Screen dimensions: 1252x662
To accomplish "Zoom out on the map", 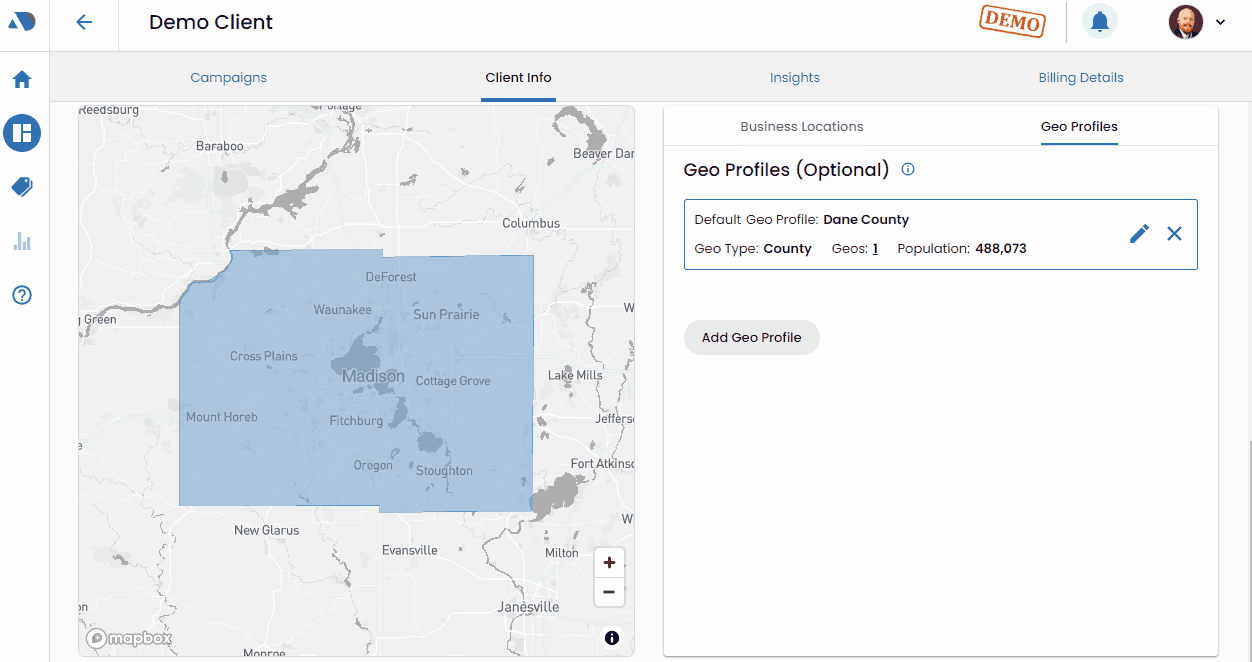I will click(x=609, y=592).
